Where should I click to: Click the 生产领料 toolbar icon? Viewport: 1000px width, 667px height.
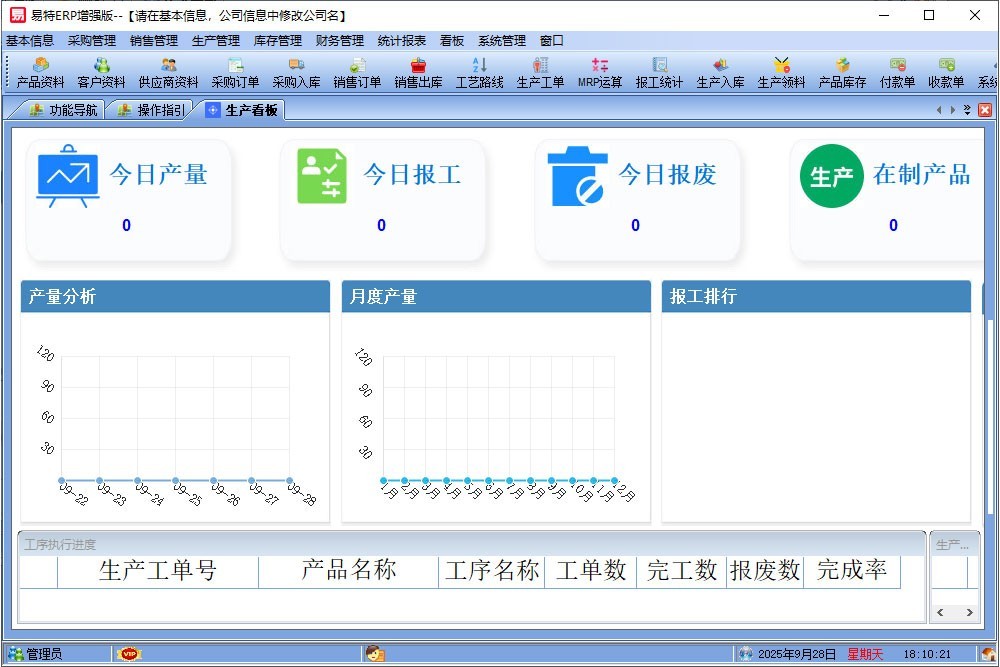781,73
